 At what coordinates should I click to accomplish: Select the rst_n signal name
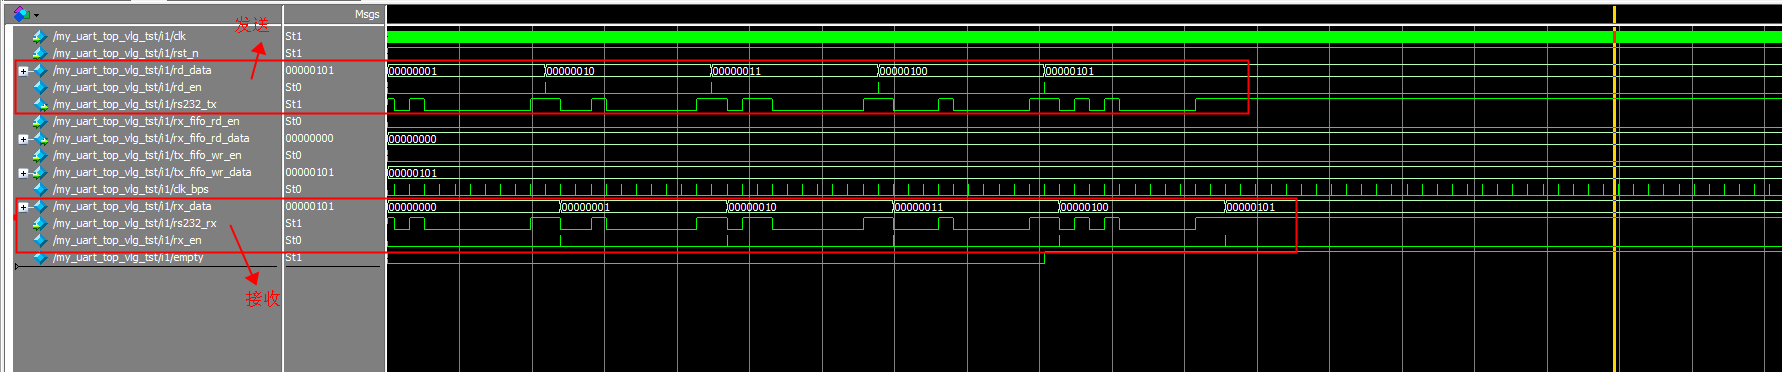click(x=126, y=53)
